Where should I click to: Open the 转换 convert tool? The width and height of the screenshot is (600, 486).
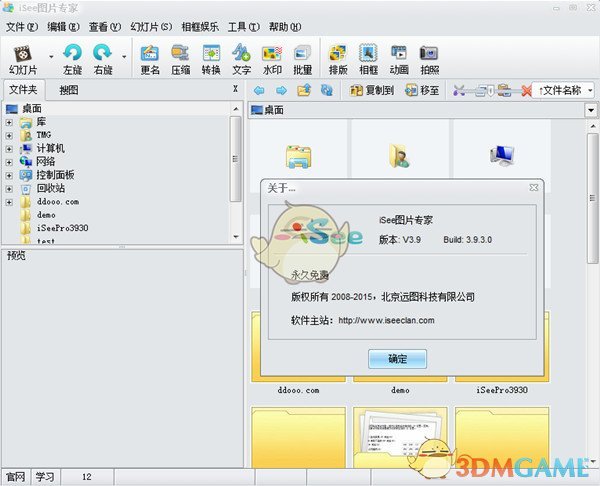[x=211, y=59]
